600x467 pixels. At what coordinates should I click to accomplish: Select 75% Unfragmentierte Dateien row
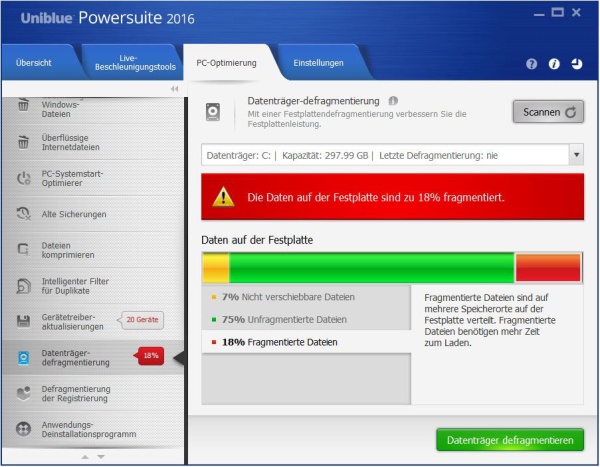pos(306,319)
